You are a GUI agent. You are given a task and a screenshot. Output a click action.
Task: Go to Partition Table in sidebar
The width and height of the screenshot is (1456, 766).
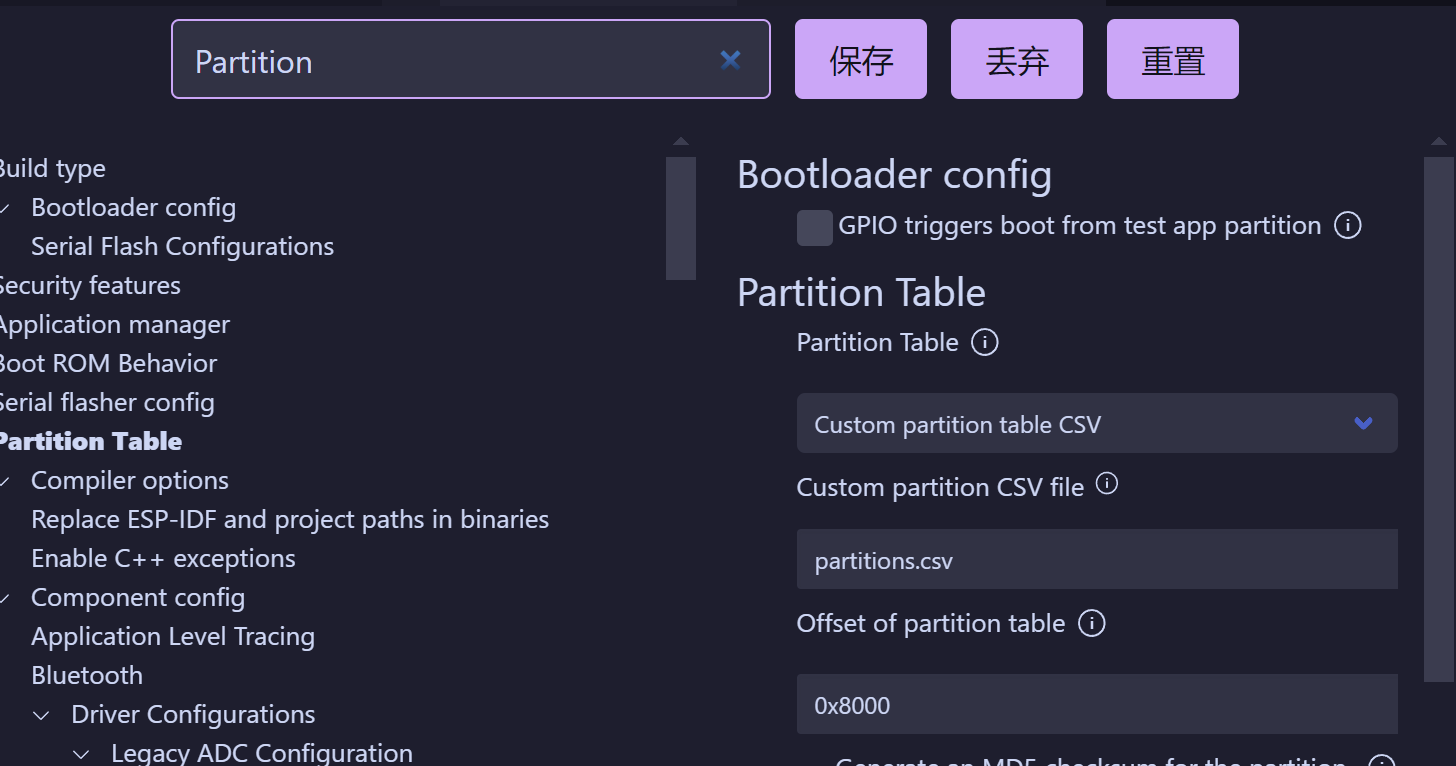(x=90, y=441)
